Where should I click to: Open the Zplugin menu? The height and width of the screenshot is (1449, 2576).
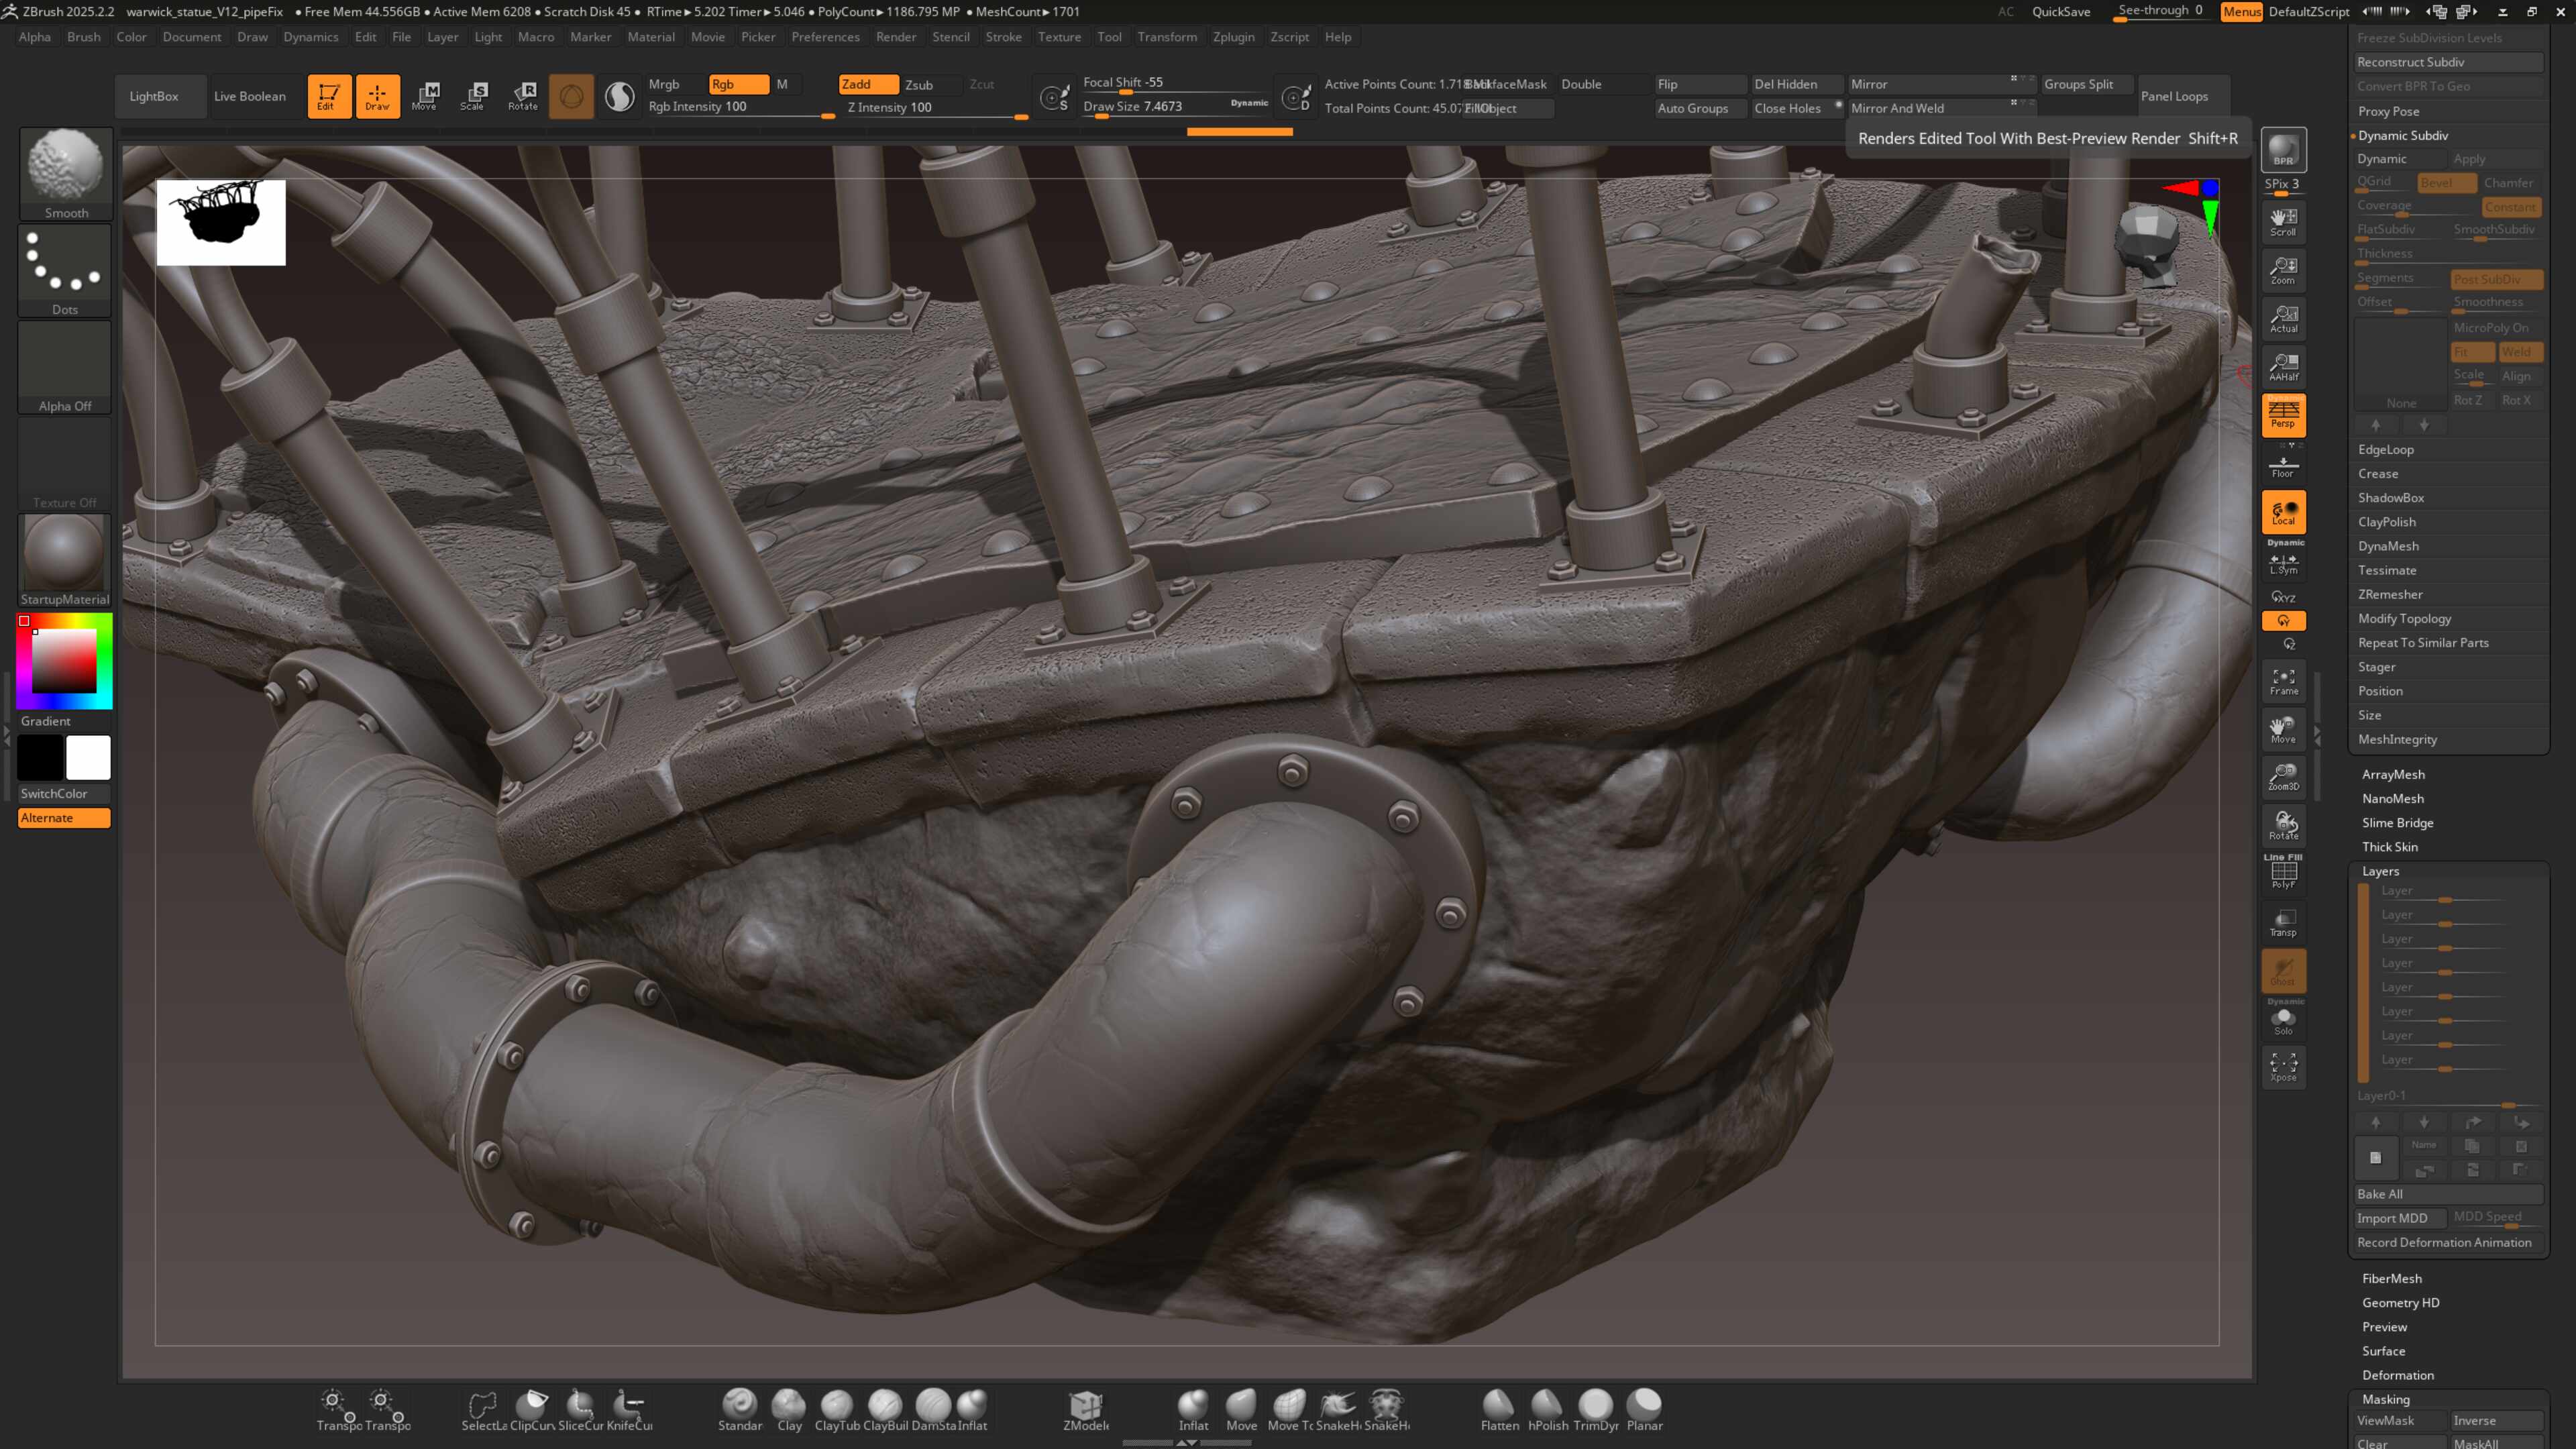pos(1233,37)
